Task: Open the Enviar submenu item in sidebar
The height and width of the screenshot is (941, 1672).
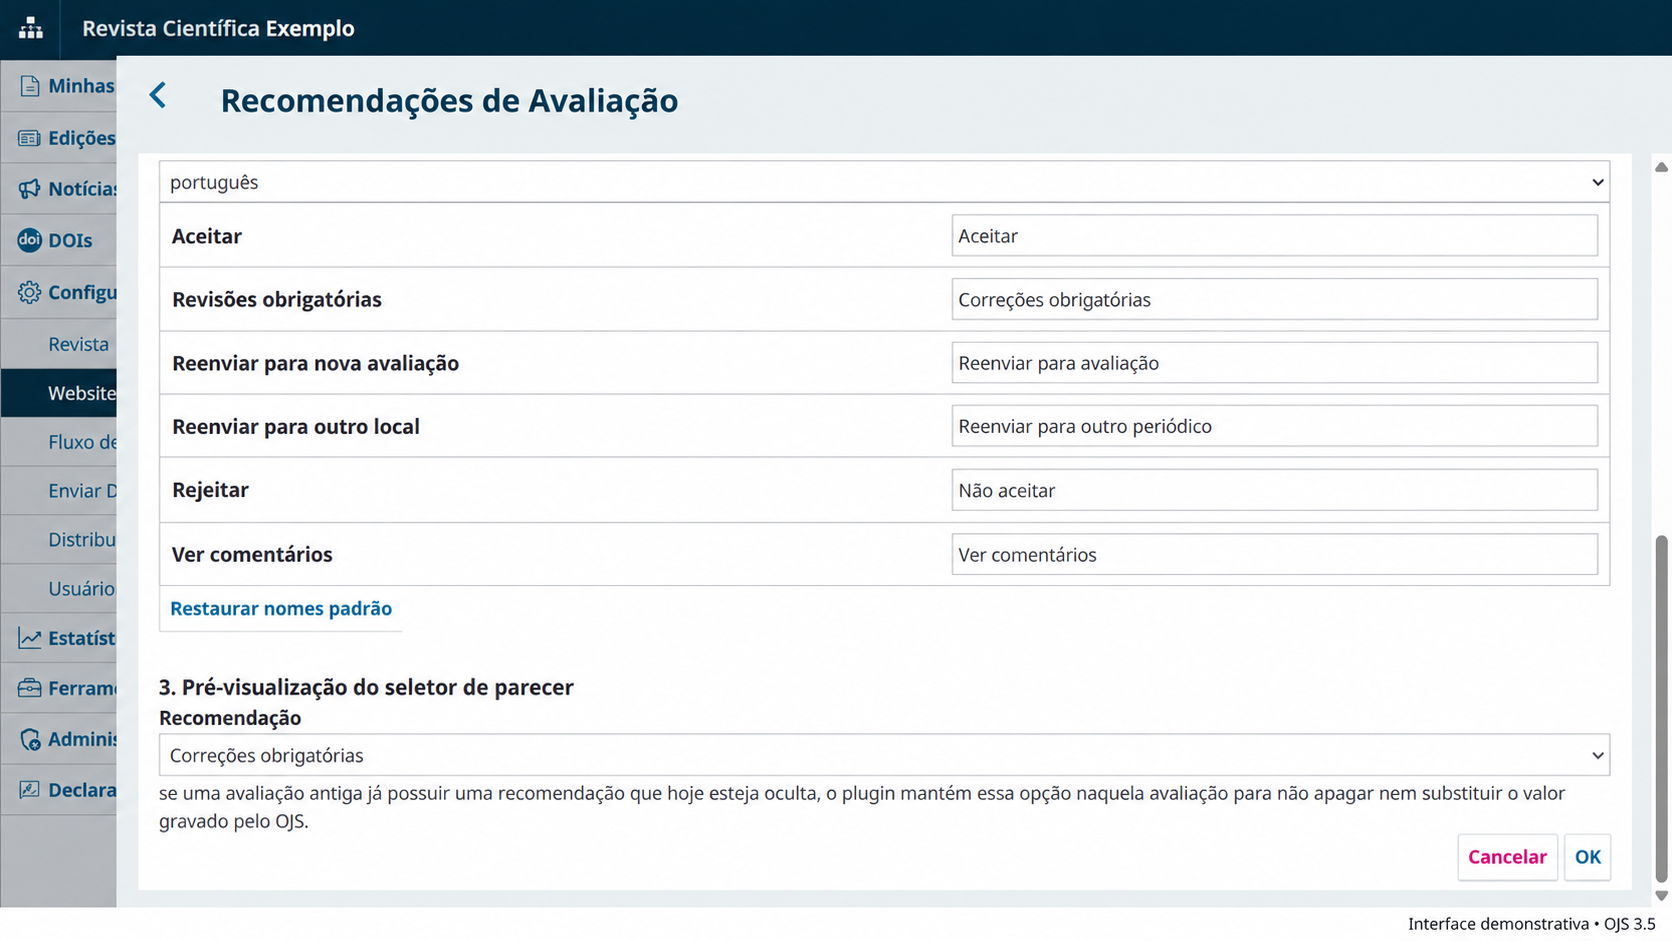Action: point(82,490)
